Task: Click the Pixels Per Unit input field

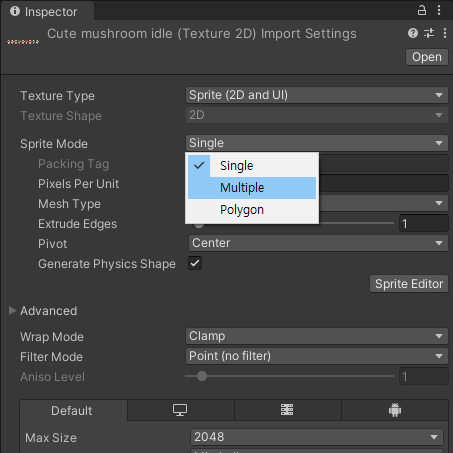Action: (x=383, y=183)
